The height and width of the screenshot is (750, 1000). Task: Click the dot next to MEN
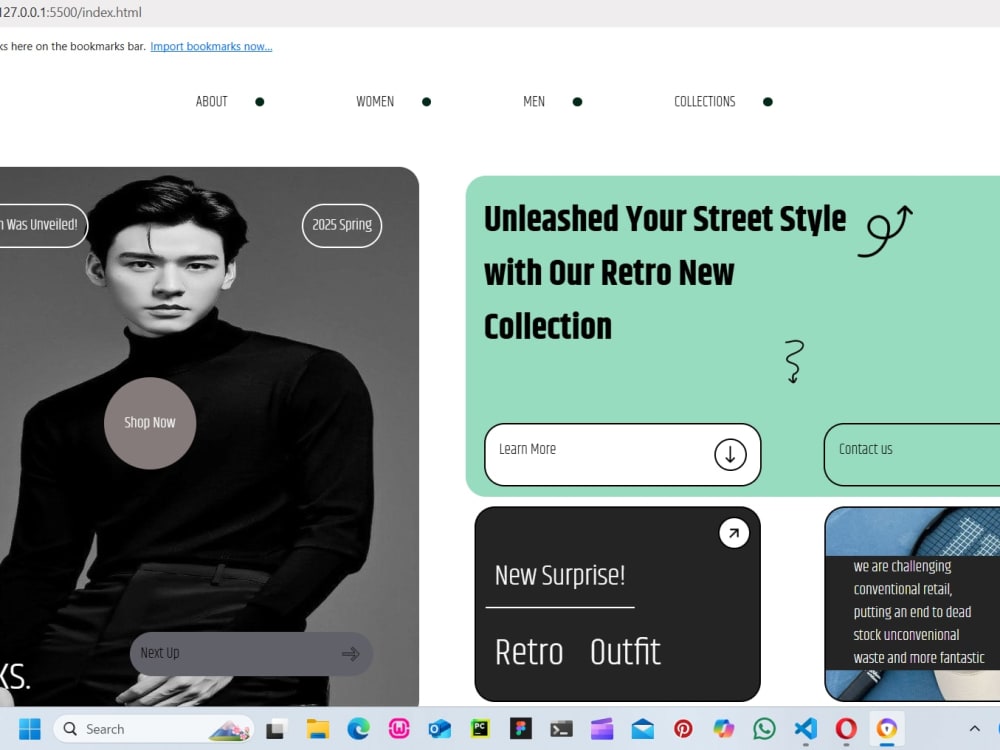[x=577, y=102]
